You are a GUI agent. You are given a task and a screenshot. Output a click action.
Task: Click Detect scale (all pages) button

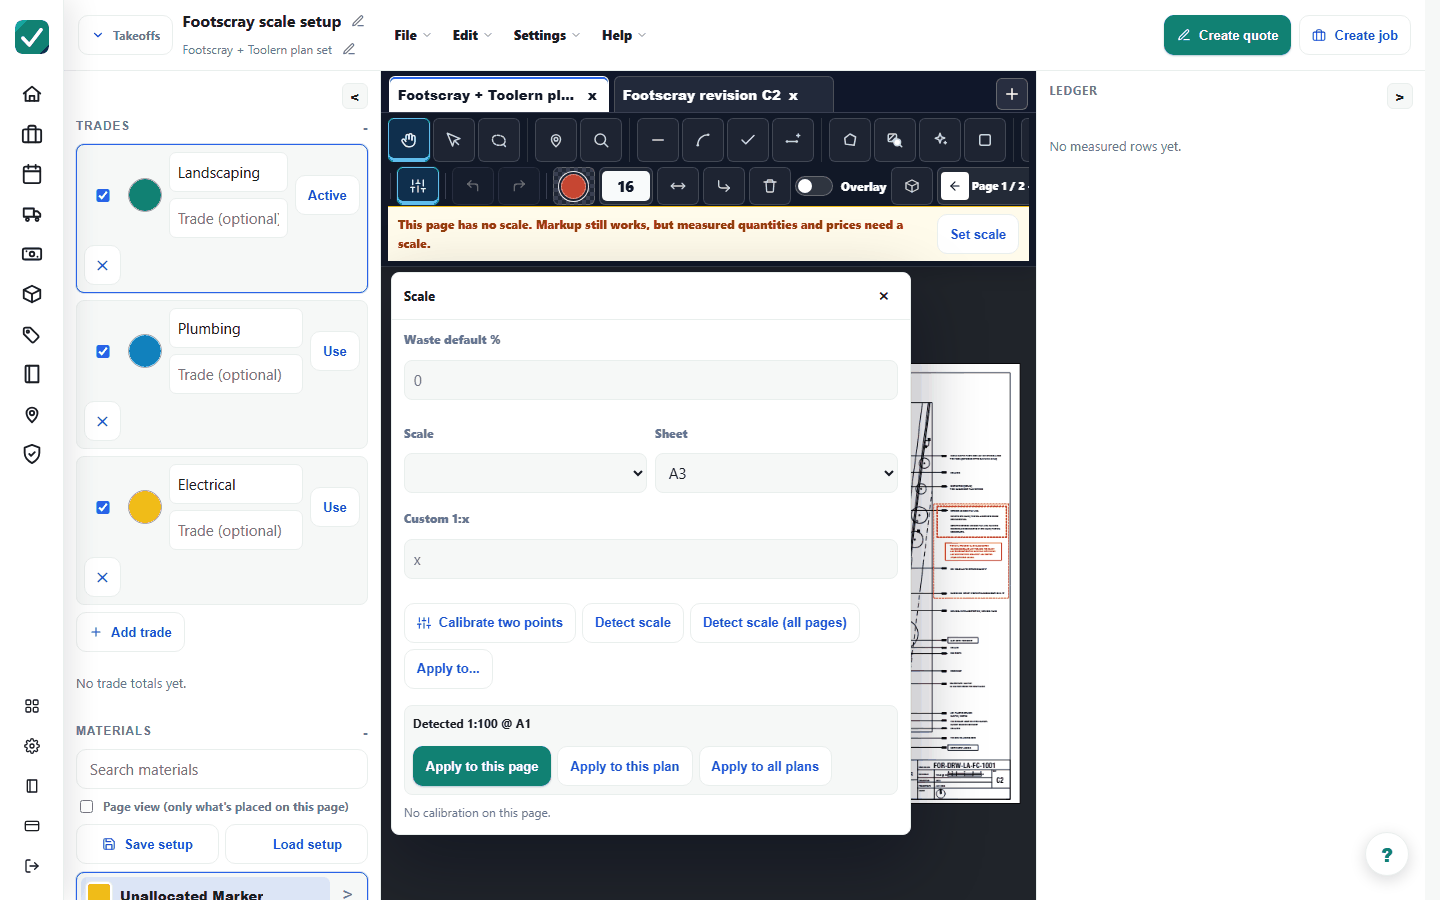[775, 622]
